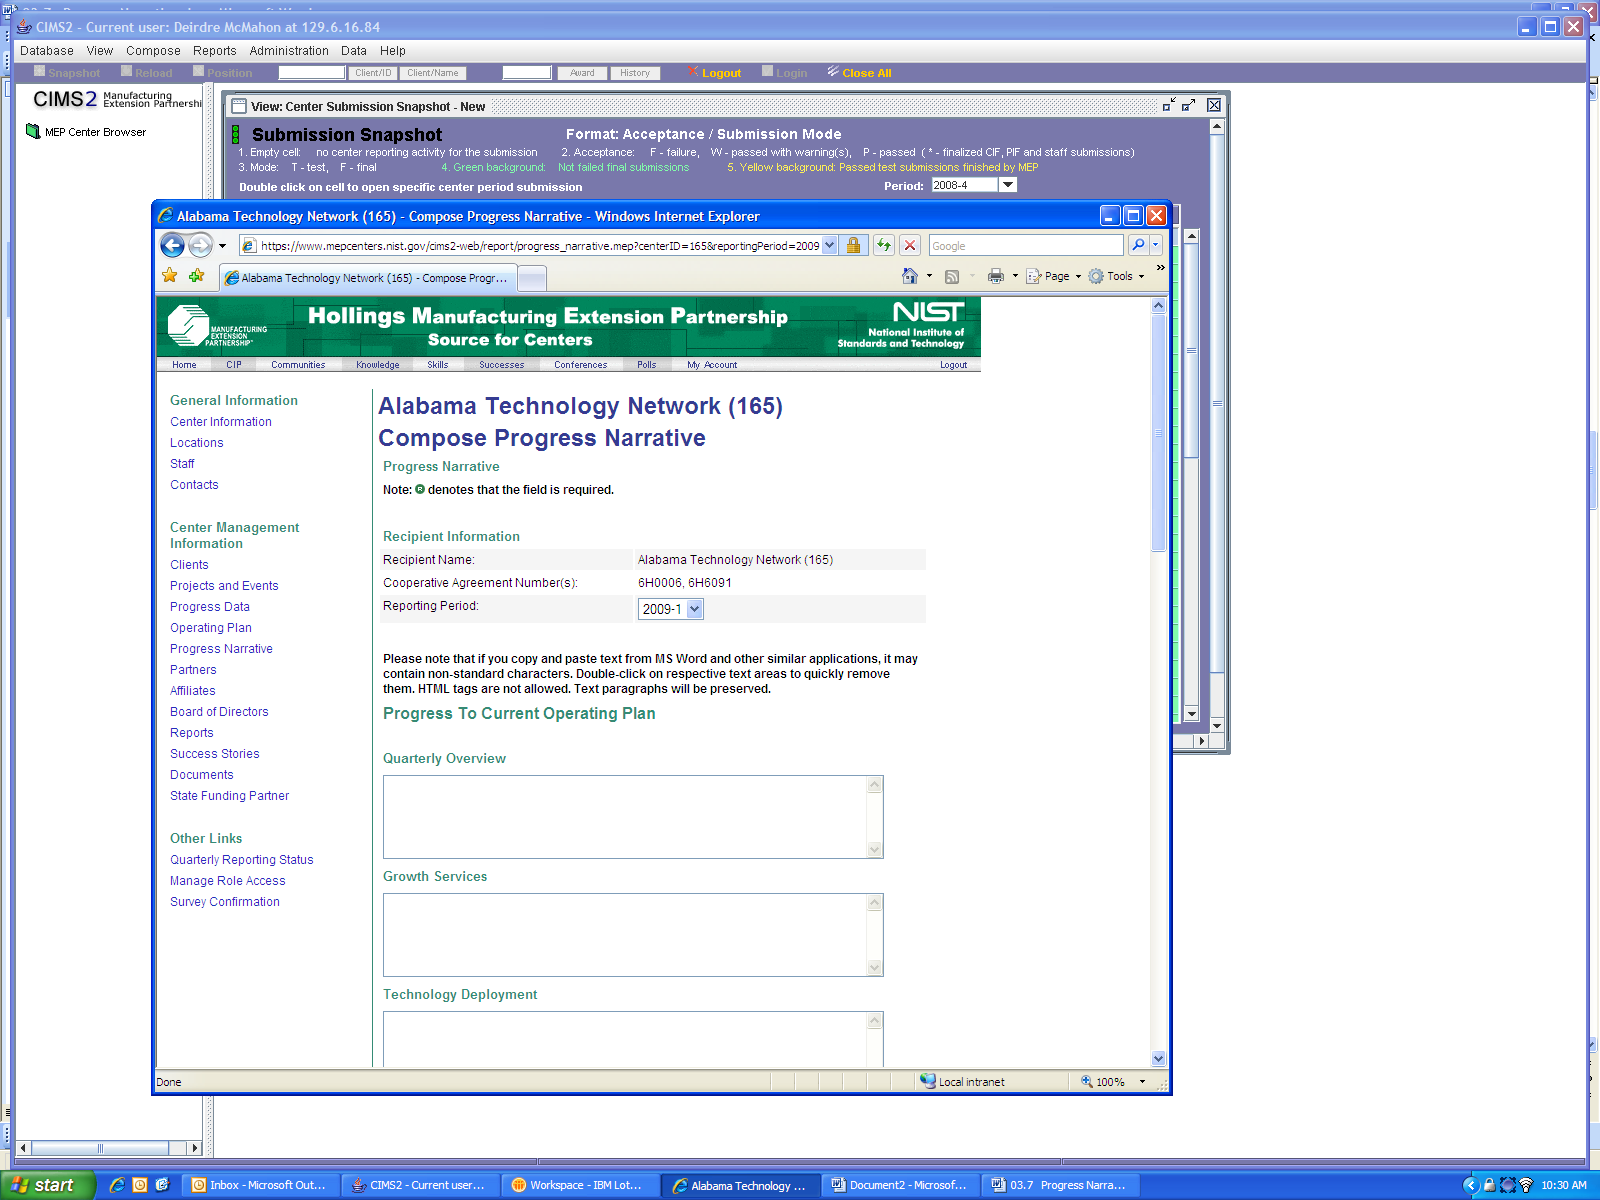Switch to Workspace - IBM Lotus taskbar button
This screenshot has height=1200, width=1600.
580,1185
